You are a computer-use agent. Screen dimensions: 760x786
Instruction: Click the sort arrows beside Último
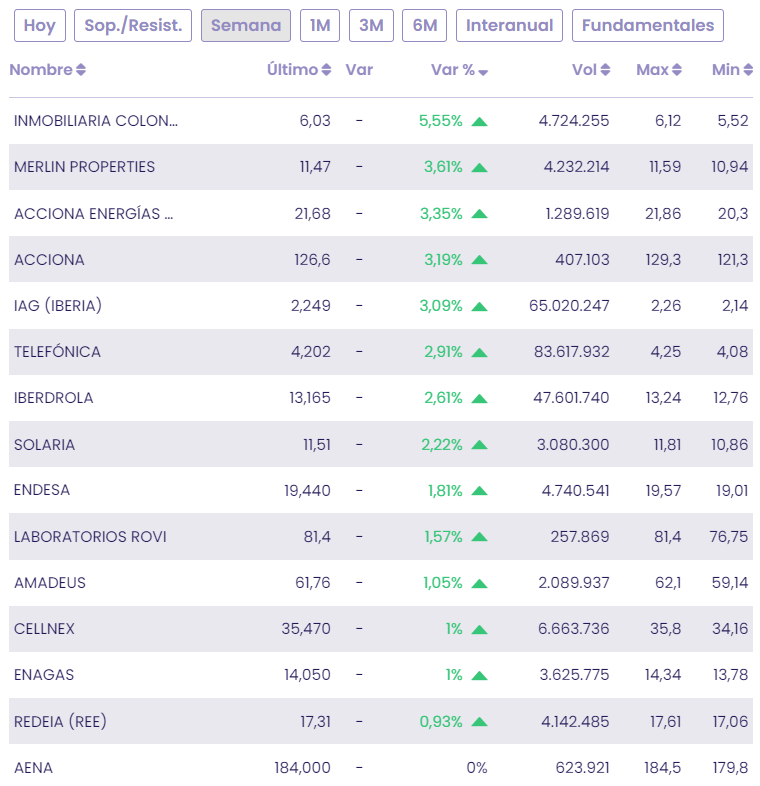pos(326,70)
